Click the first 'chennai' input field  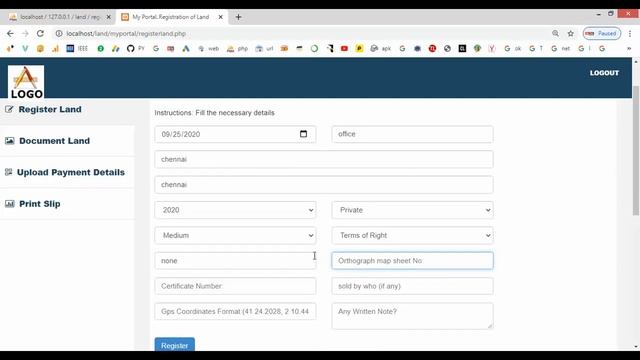coord(324,159)
